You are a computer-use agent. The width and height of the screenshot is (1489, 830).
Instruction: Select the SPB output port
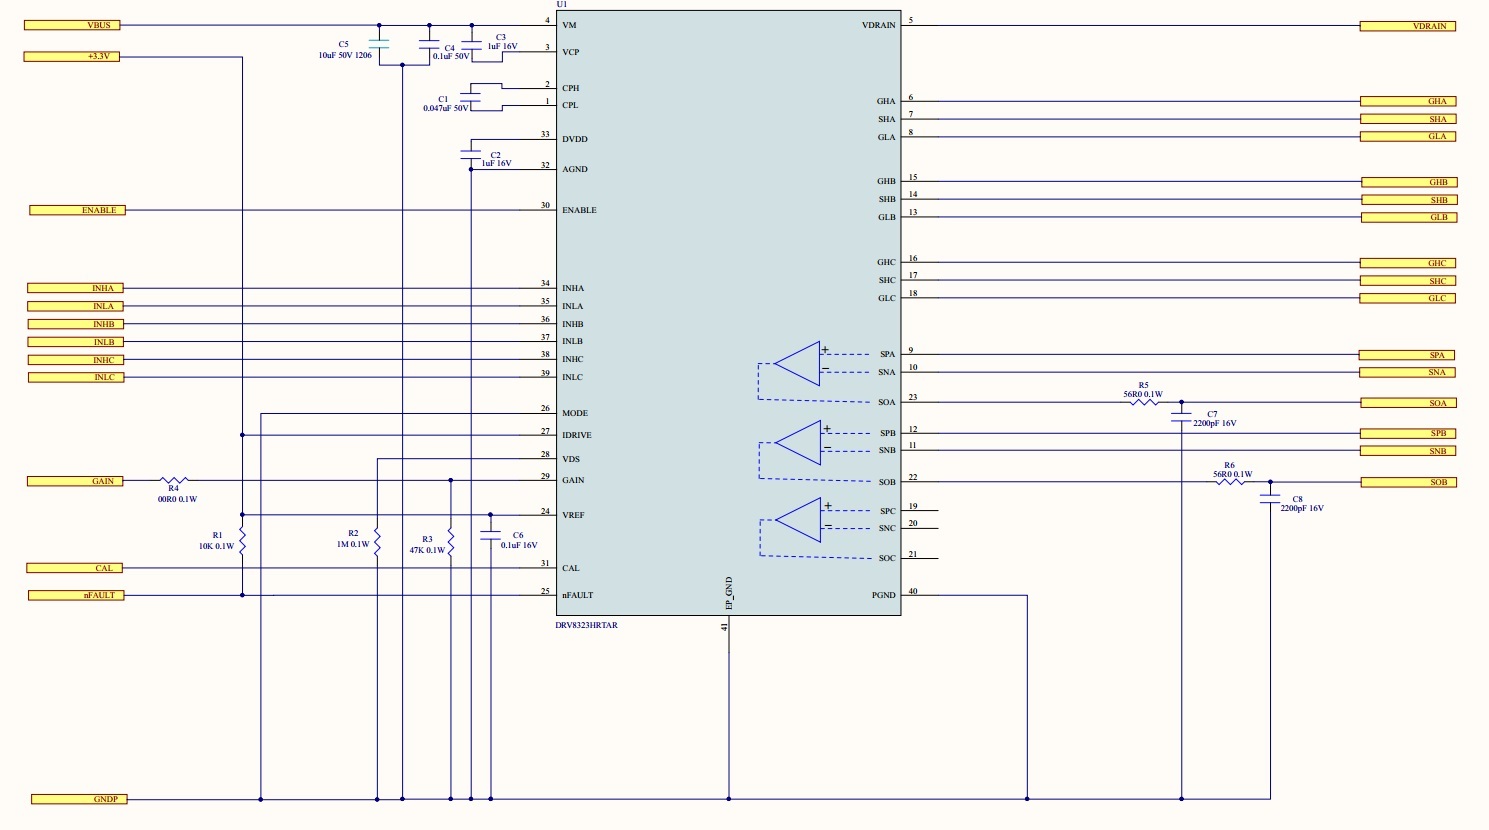1408,433
